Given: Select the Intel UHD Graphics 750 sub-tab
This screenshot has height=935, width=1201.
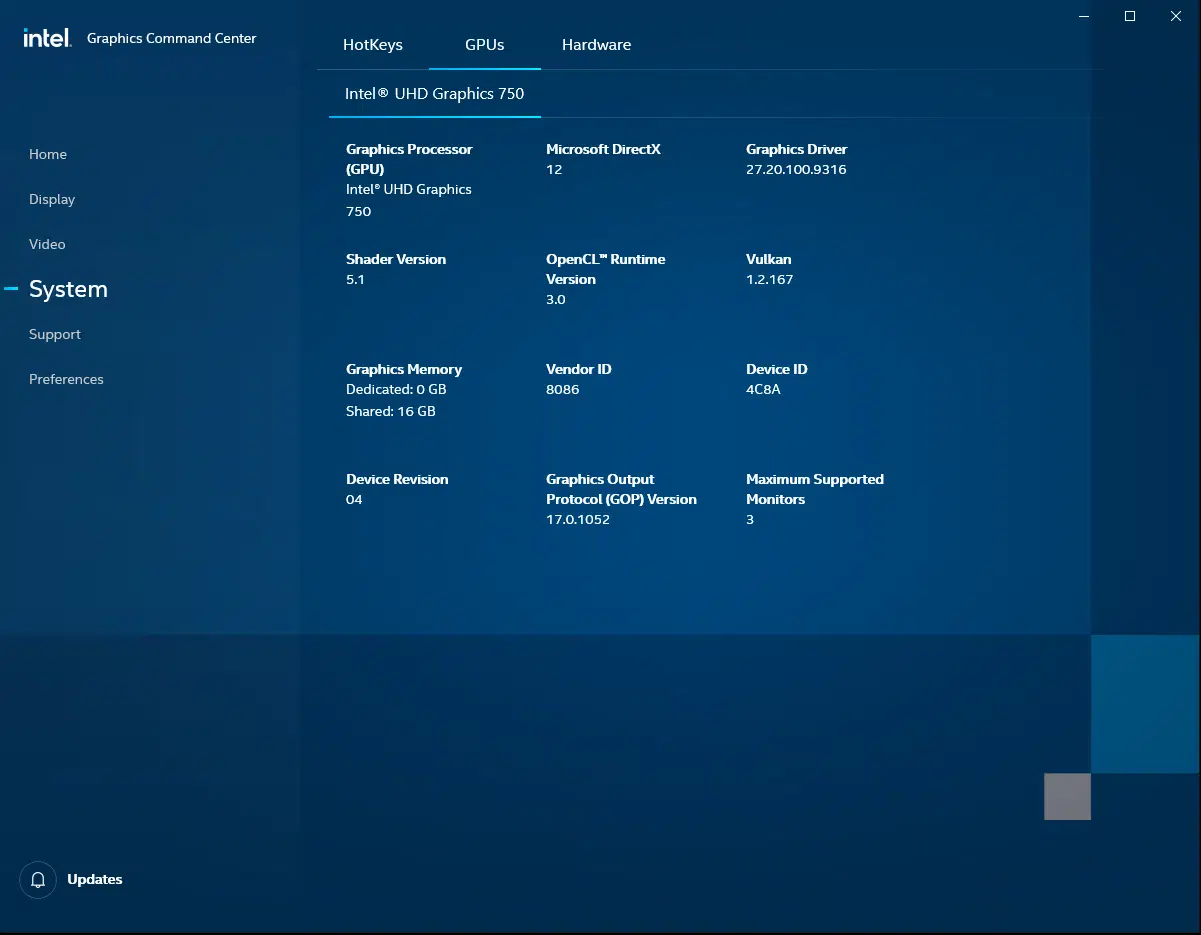Looking at the screenshot, I should click(435, 93).
